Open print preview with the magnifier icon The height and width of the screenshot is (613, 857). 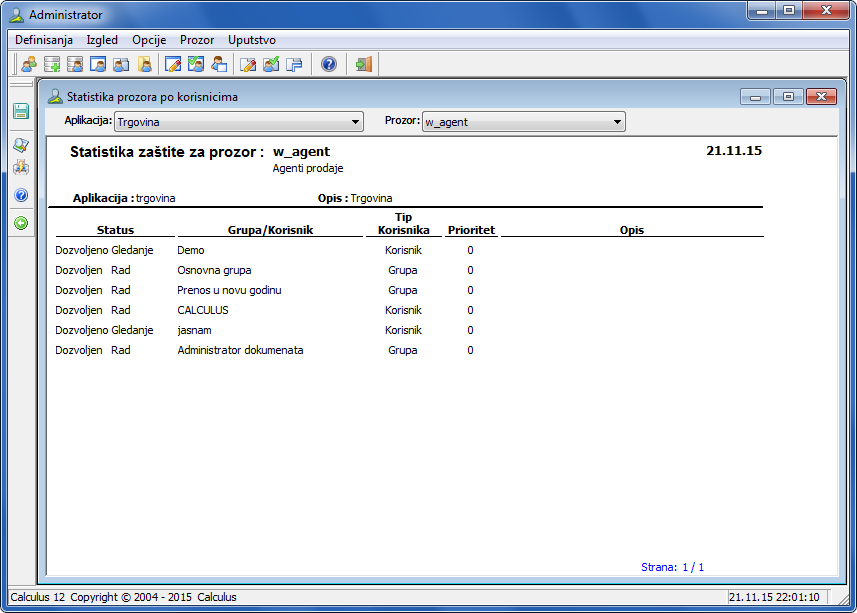pos(20,145)
